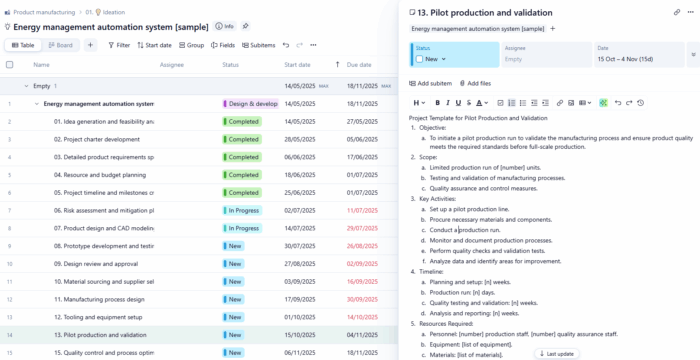Add a new view with the plus button
The height and width of the screenshot is (360, 700).
pyautogui.click(x=90, y=45)
